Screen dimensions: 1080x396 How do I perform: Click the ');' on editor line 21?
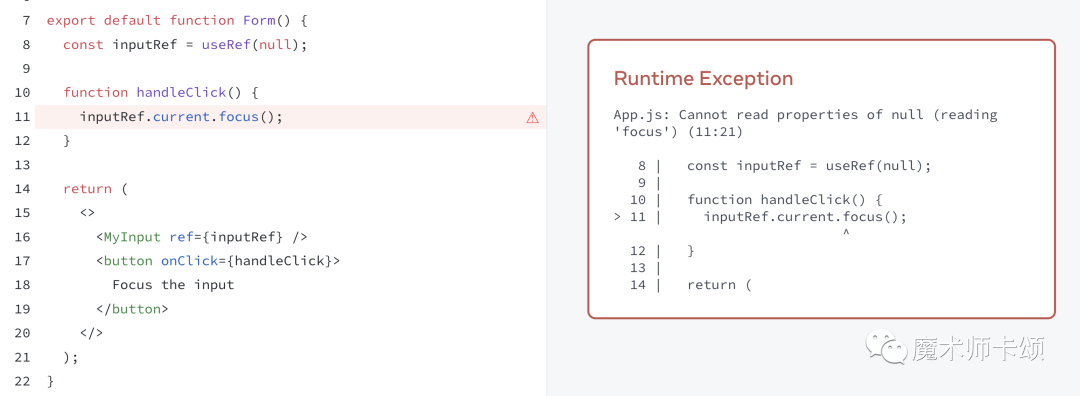(71, 357)
